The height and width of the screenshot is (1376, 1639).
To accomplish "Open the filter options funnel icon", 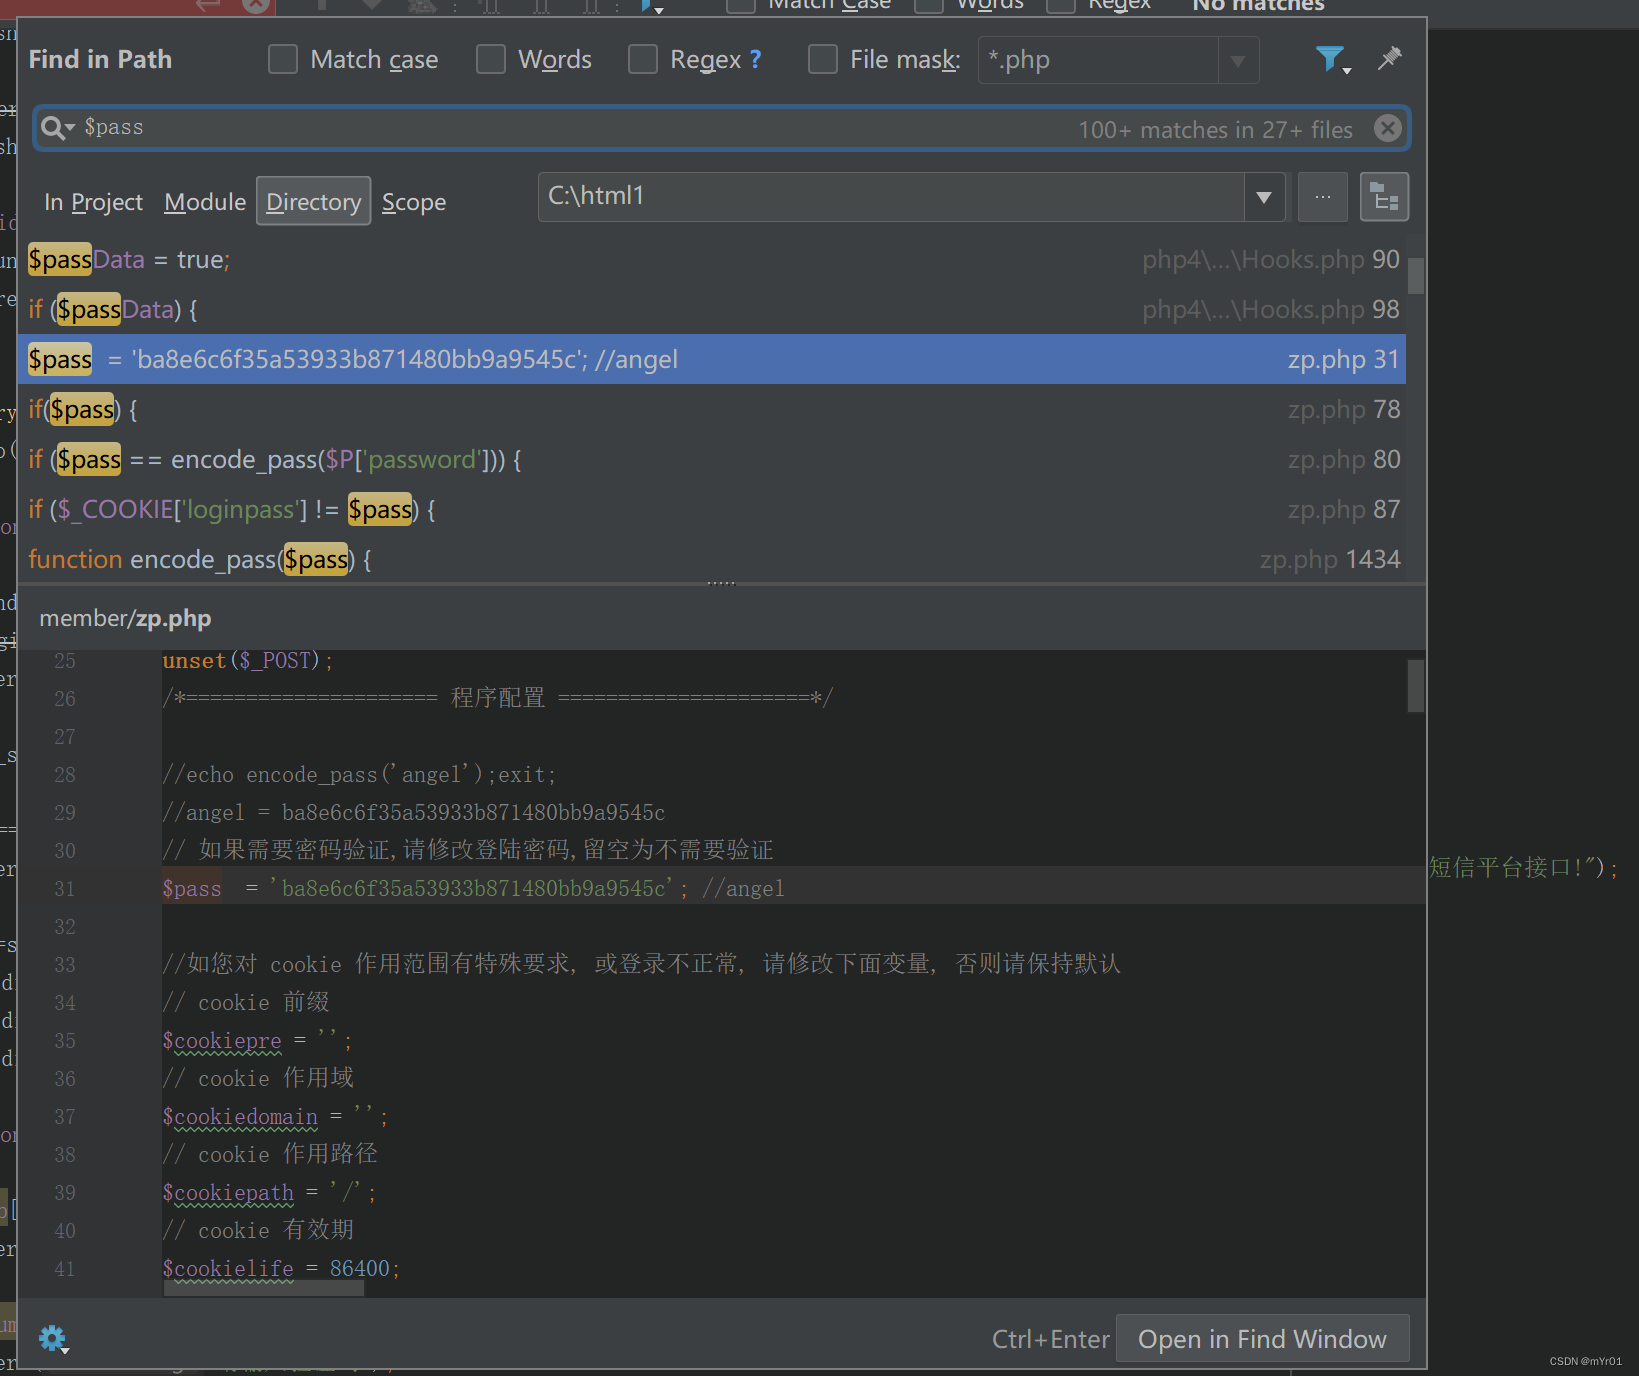I will [1330, 60].
